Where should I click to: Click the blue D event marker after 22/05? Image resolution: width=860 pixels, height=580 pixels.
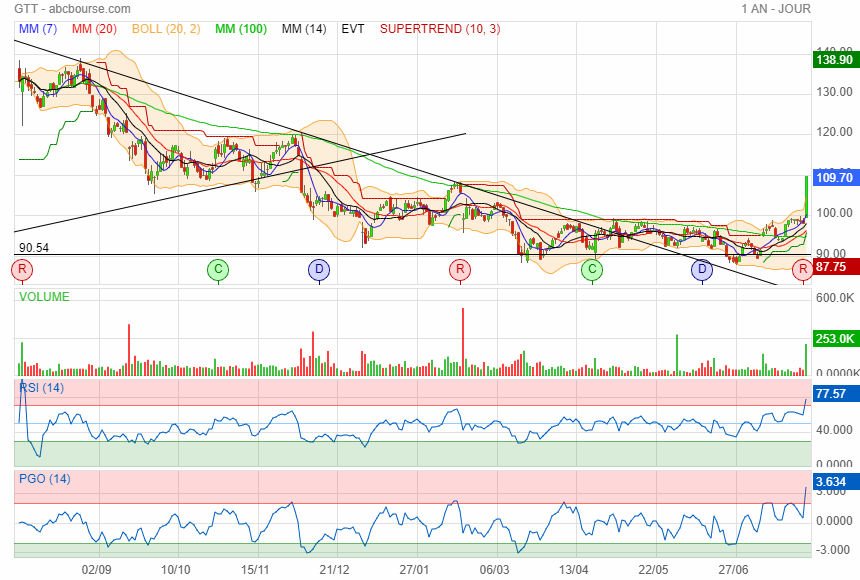(702, 269)
